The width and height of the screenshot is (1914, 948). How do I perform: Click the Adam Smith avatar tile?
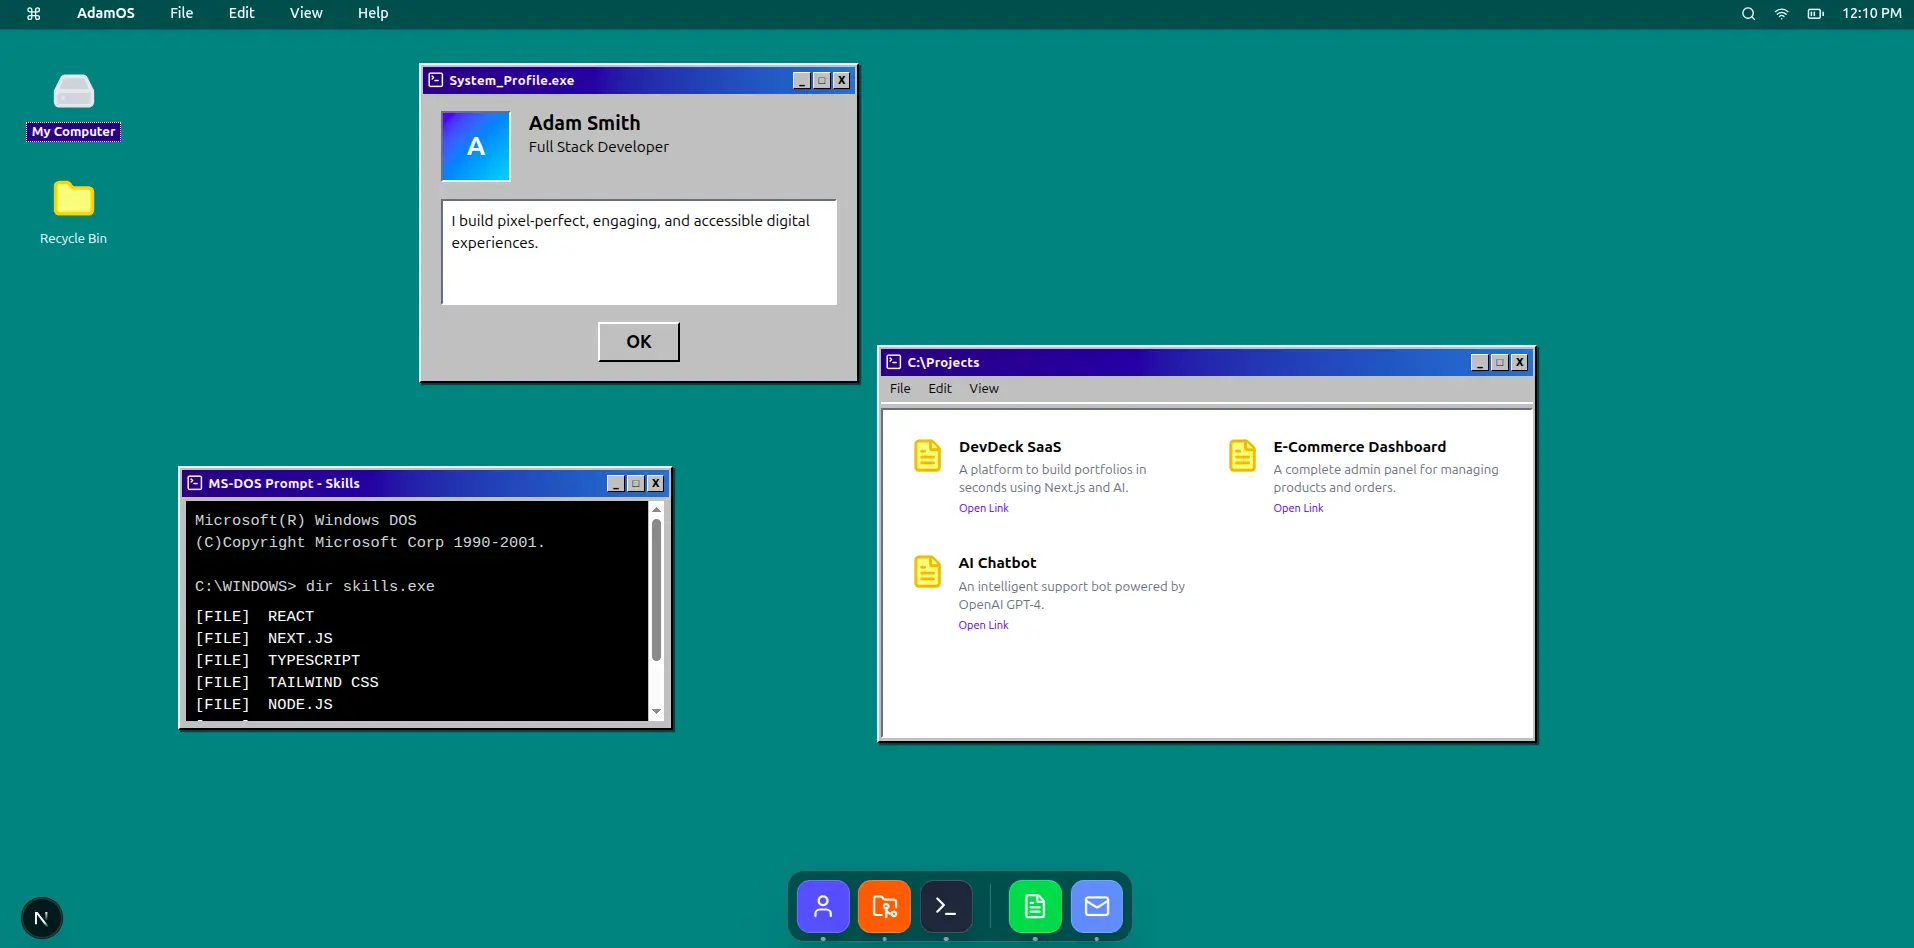tap(476, 146)
